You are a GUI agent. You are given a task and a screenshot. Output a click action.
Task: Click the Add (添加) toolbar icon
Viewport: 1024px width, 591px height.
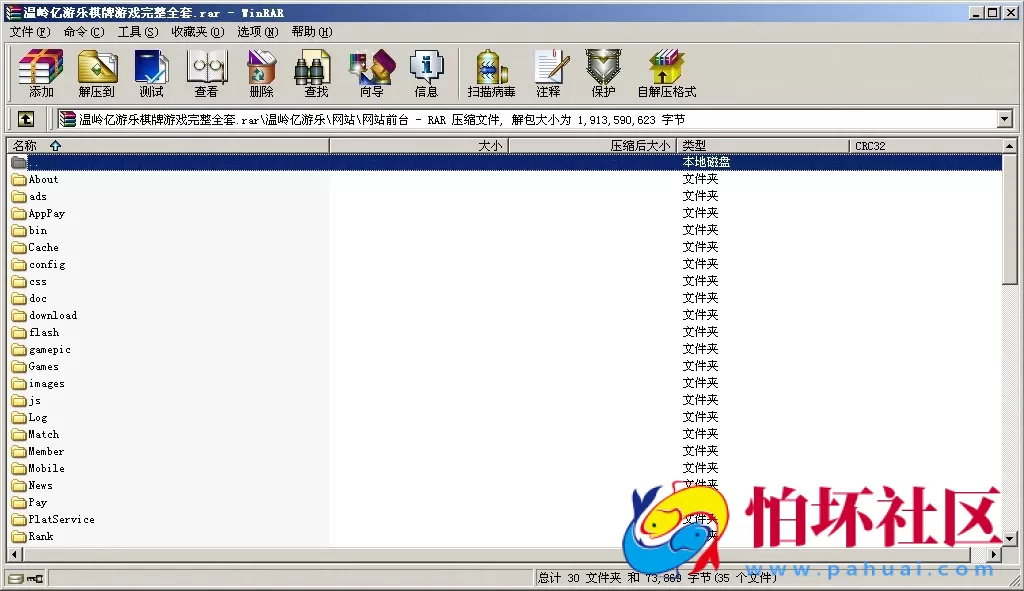click(41, 74)
